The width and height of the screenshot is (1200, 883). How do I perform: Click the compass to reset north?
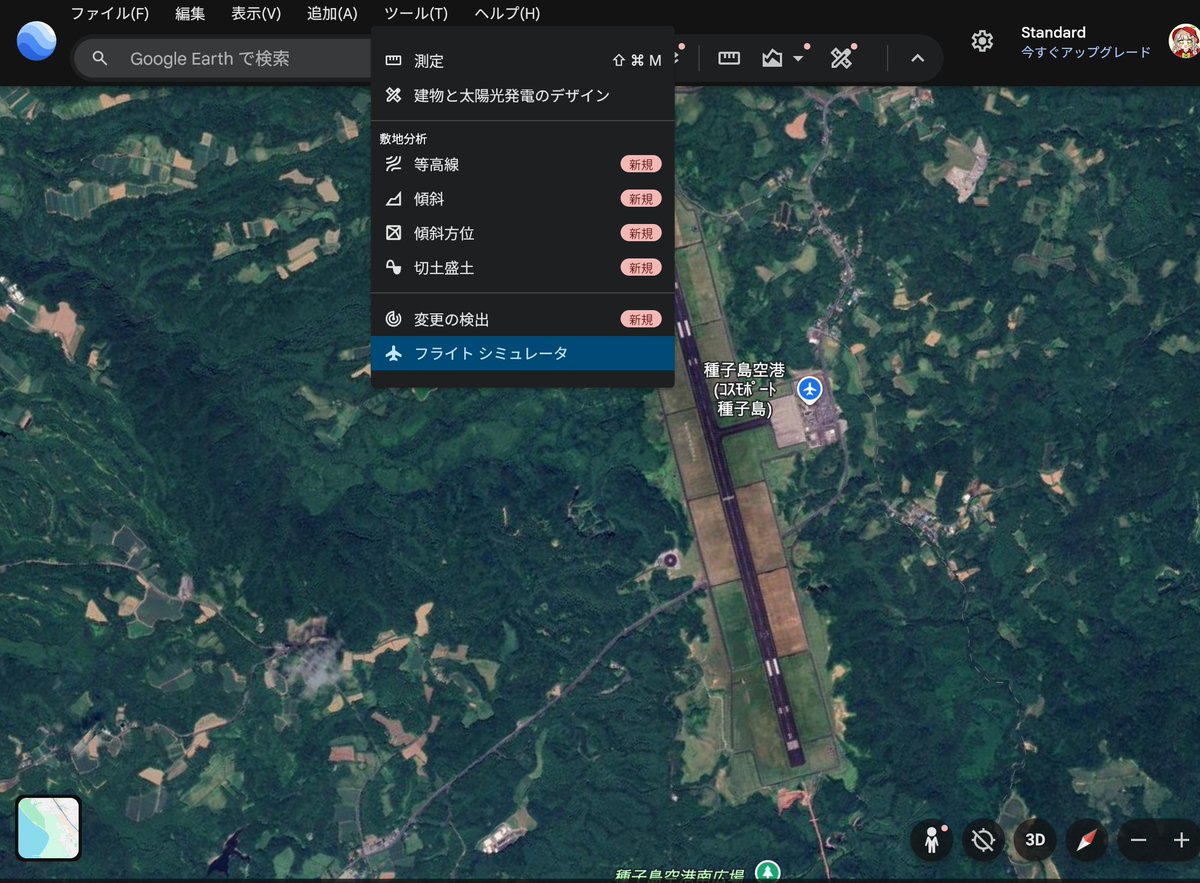click(x=1086, y=840)
